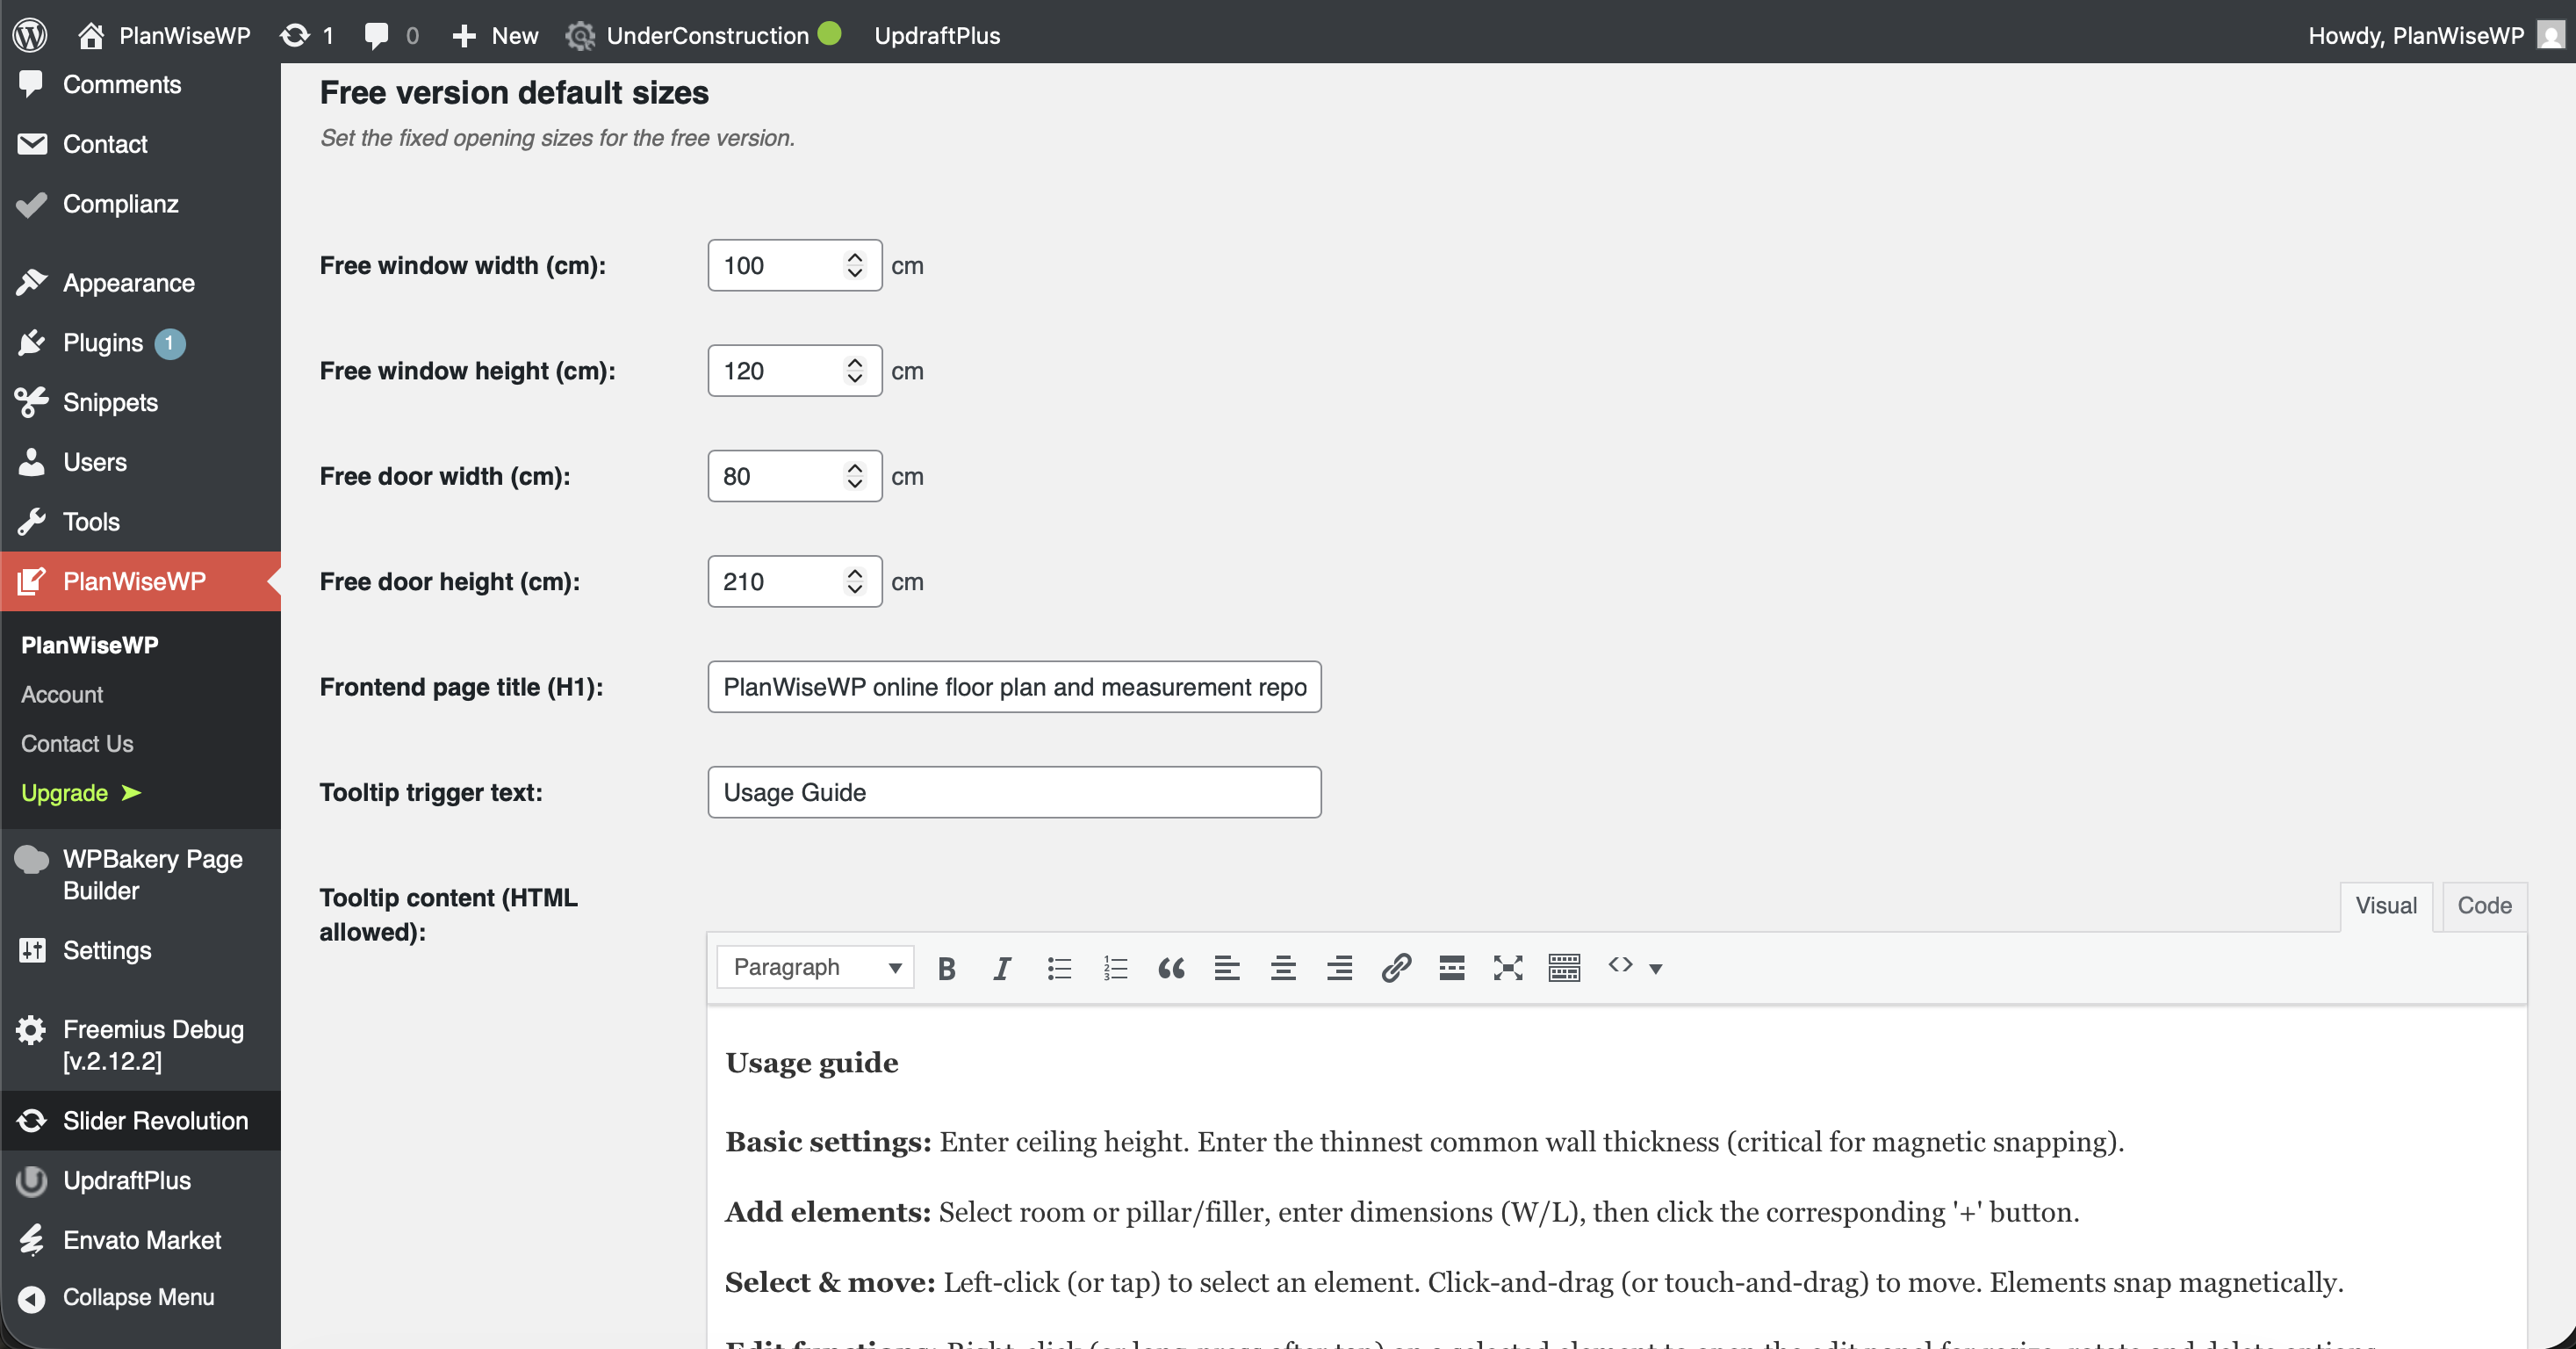Enter distraction-free fullscreen editing mode
This screenshot has height=1349, width=2576.
[1508, 967]
